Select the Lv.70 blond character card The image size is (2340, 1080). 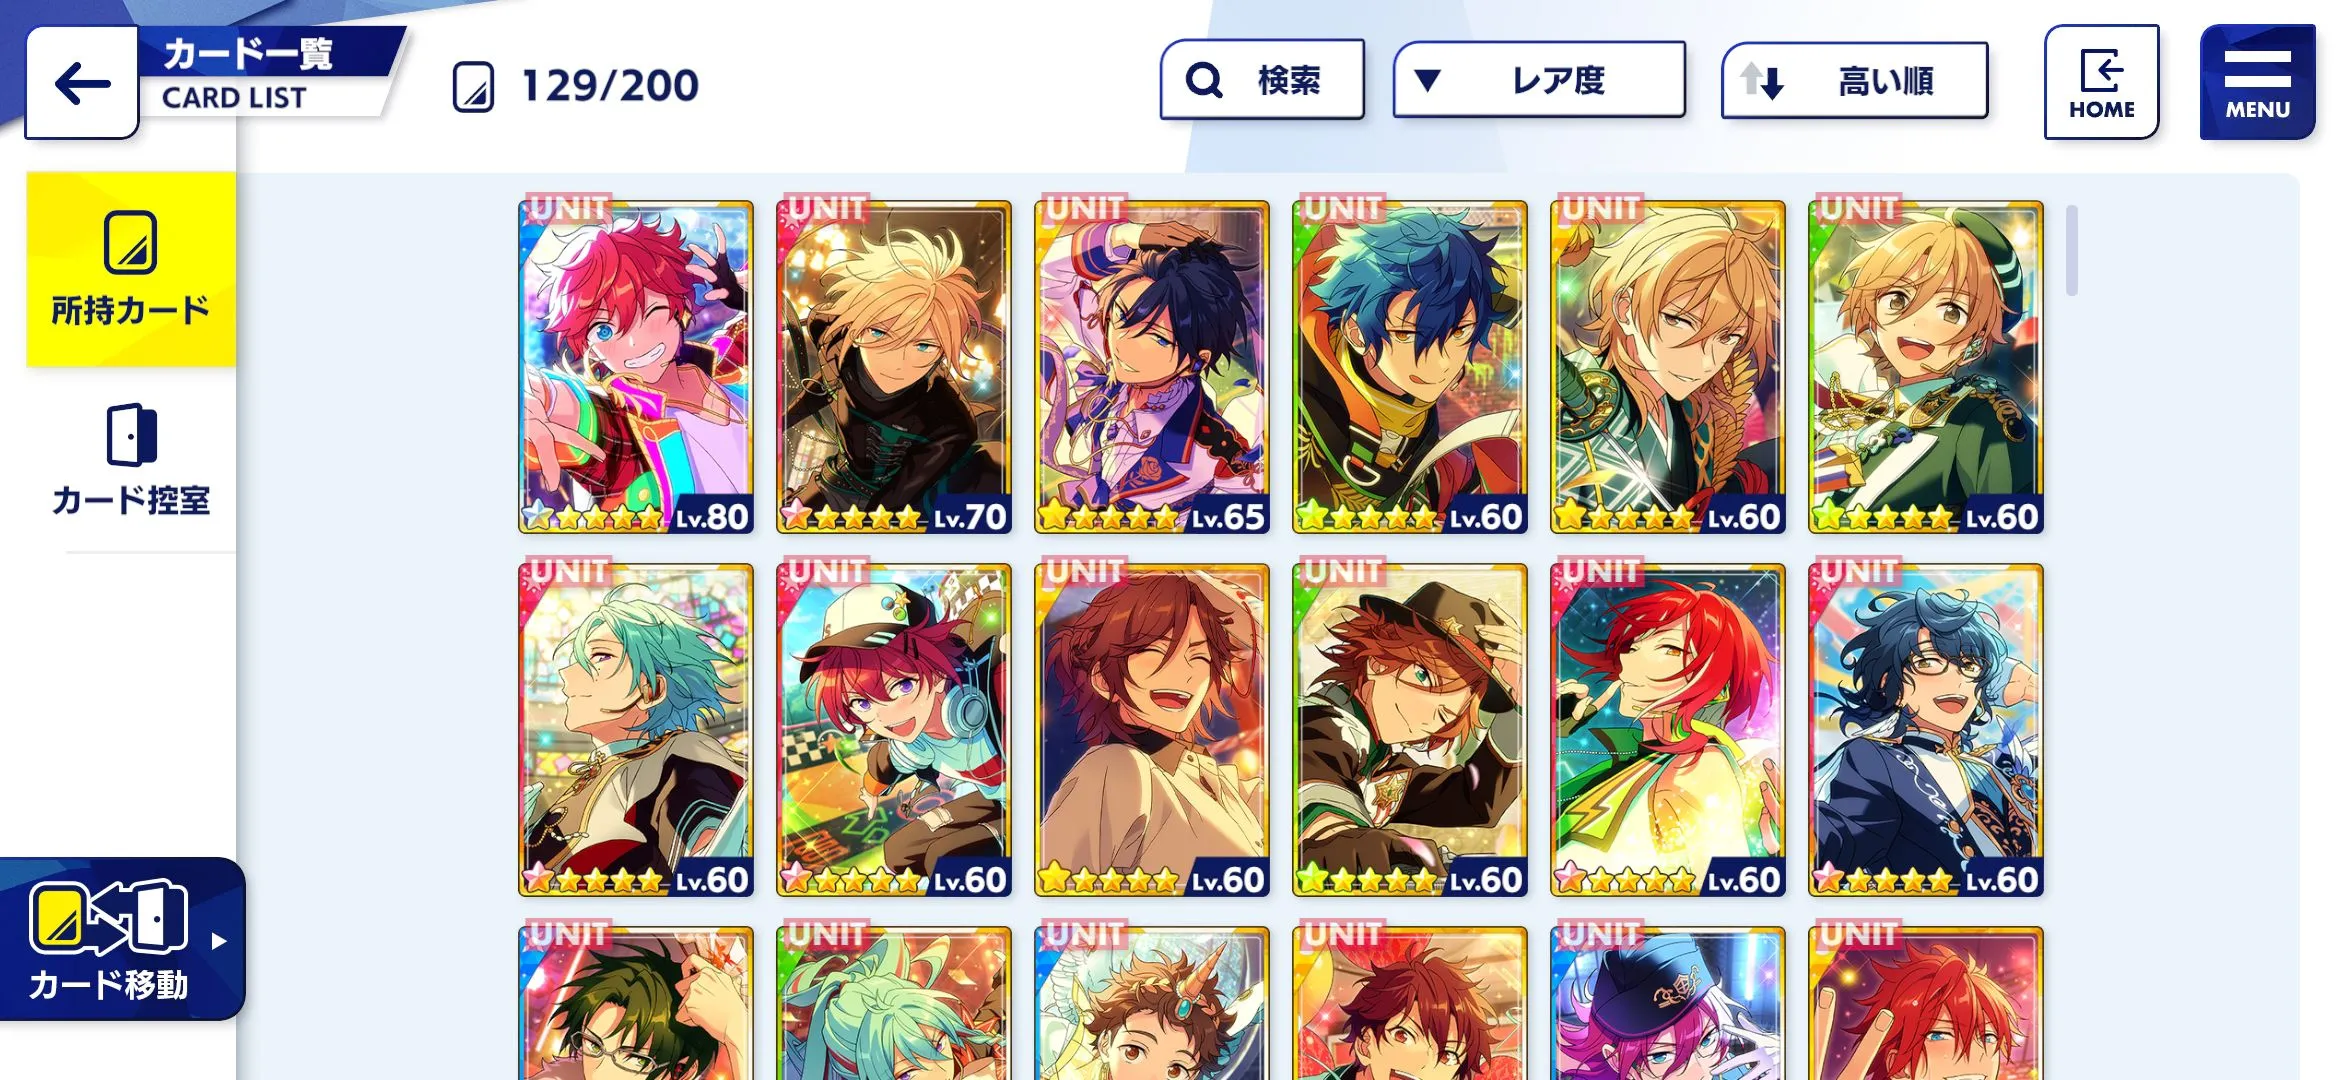(894, 367)
